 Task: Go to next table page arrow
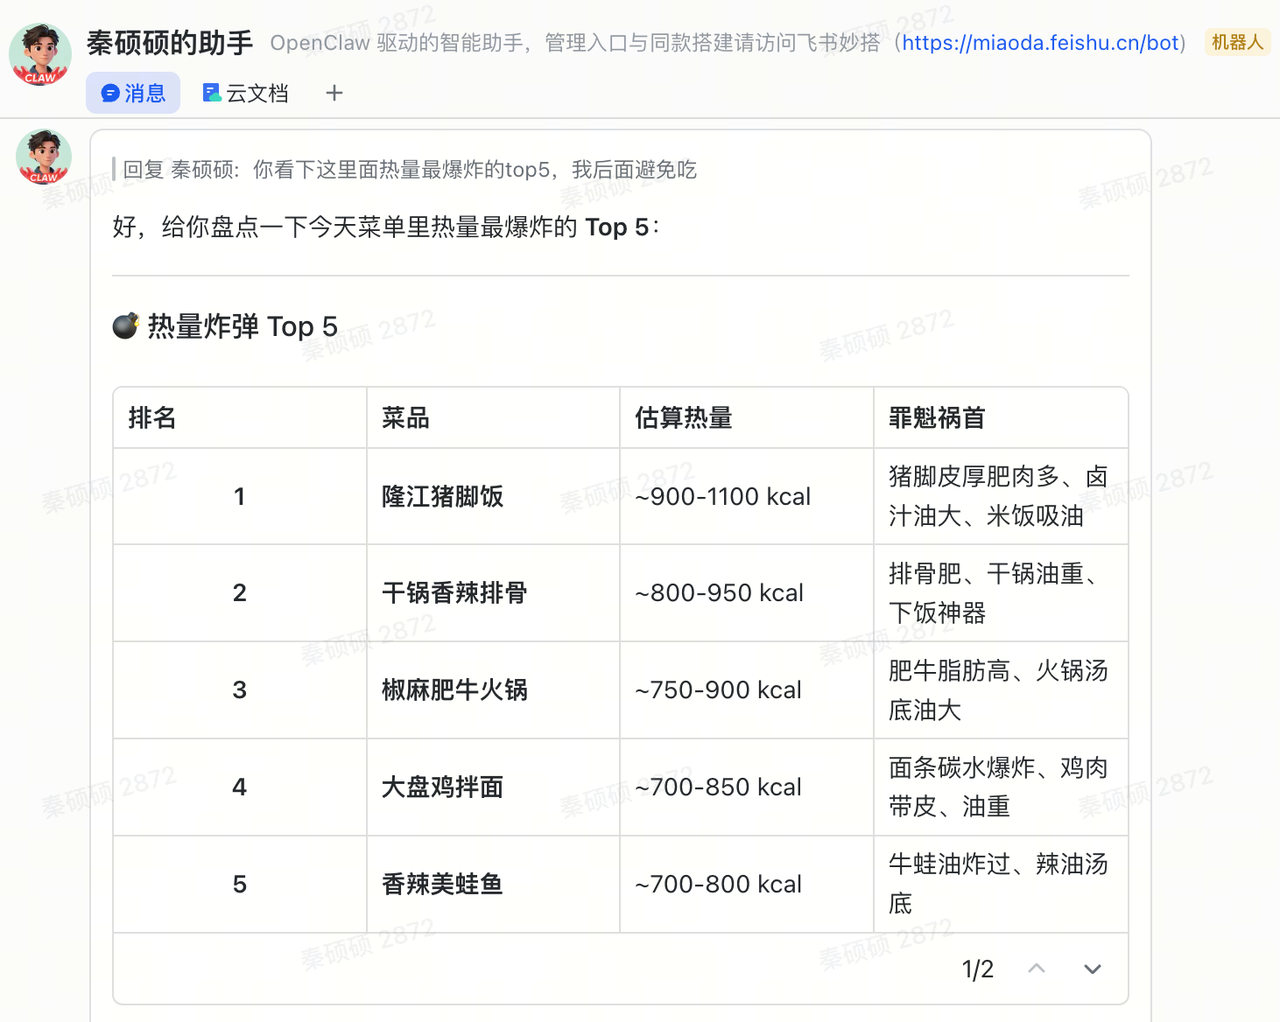tap(1092, 968)
